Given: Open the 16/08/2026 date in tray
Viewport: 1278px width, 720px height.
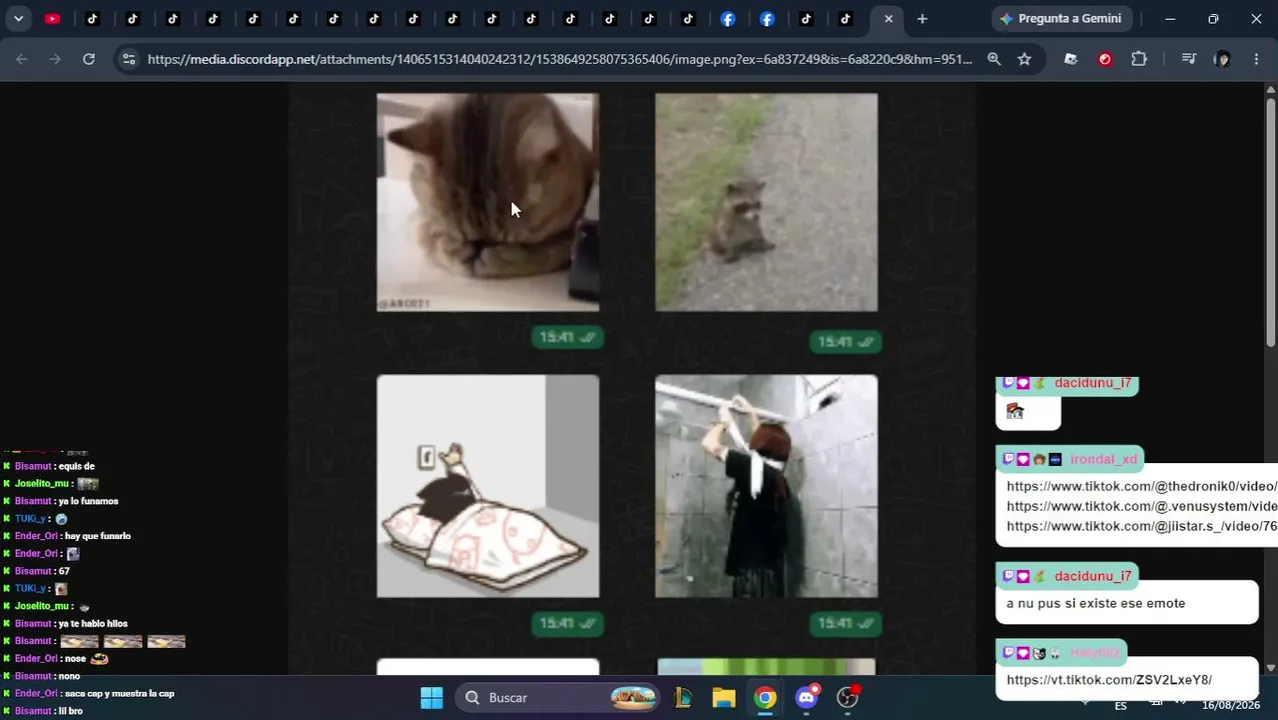Looking at the screenshot, I should click(1231, 705).
